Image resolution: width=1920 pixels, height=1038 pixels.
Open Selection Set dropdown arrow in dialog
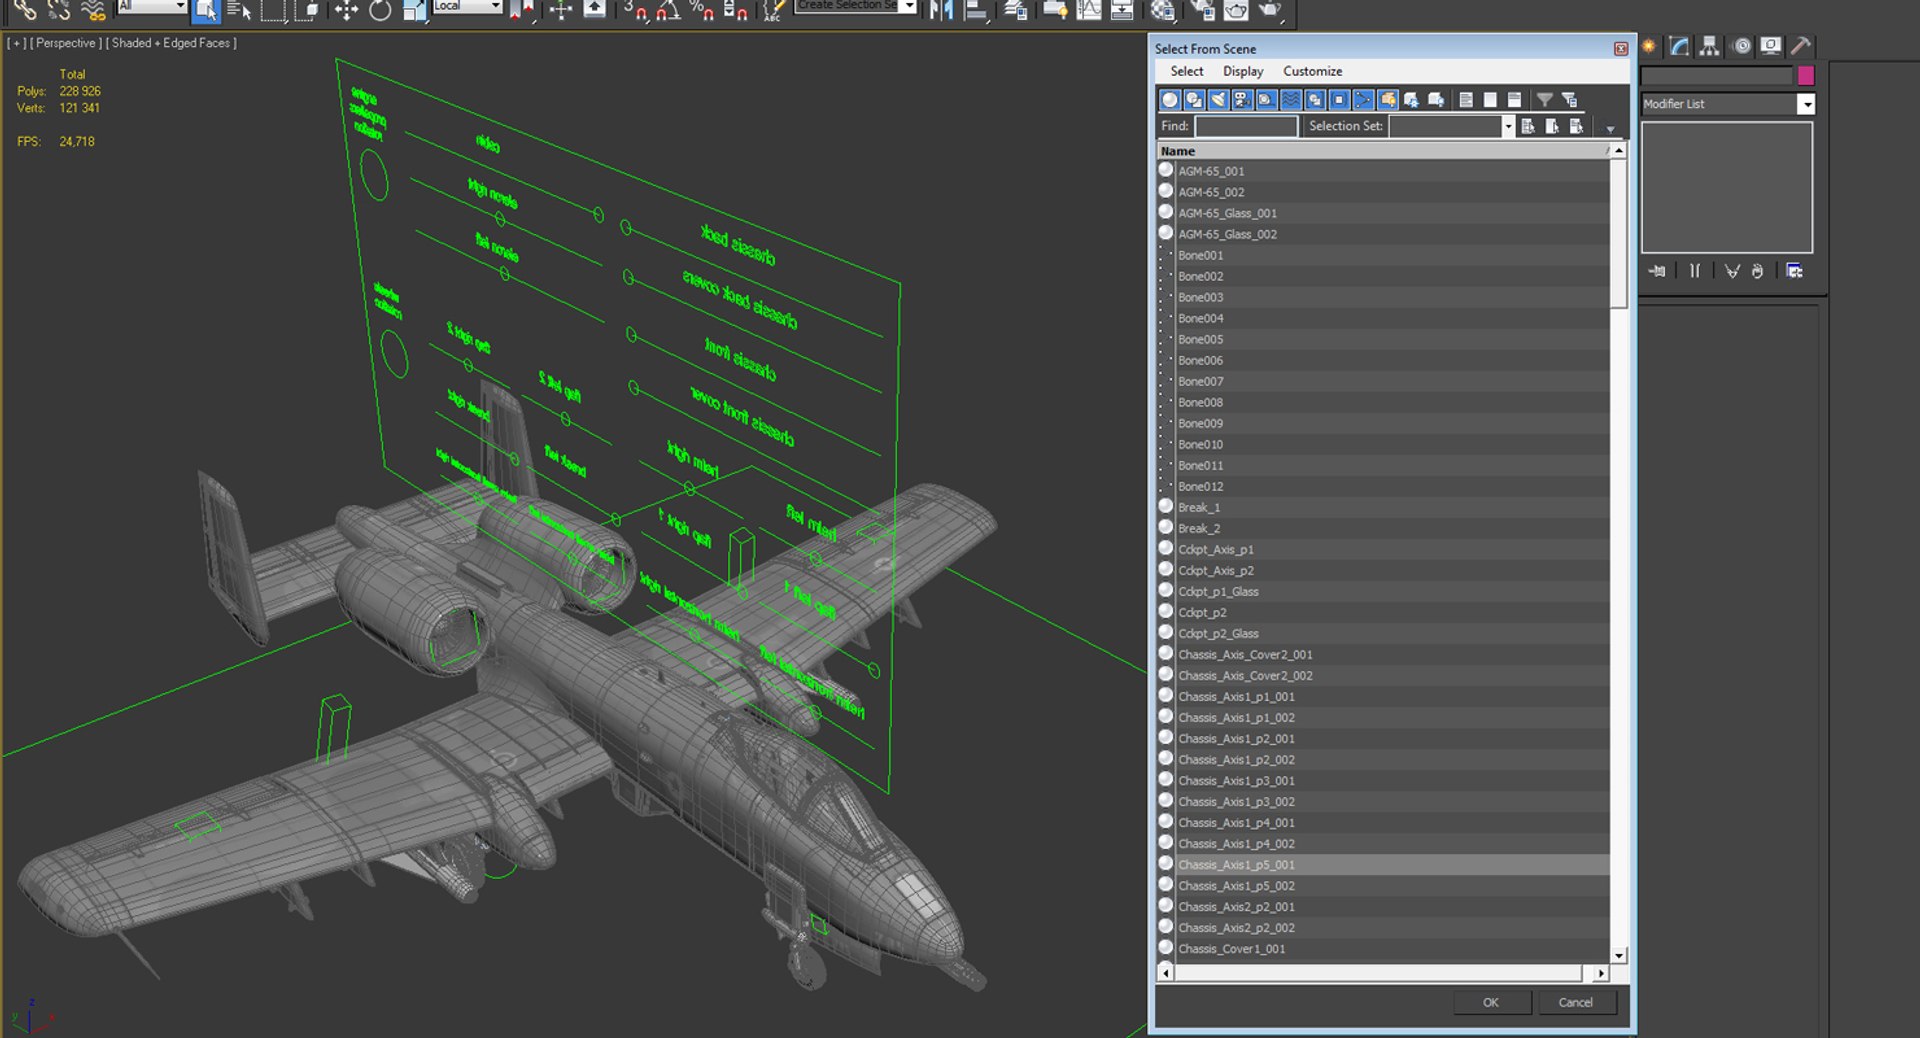coord(1508,126)
